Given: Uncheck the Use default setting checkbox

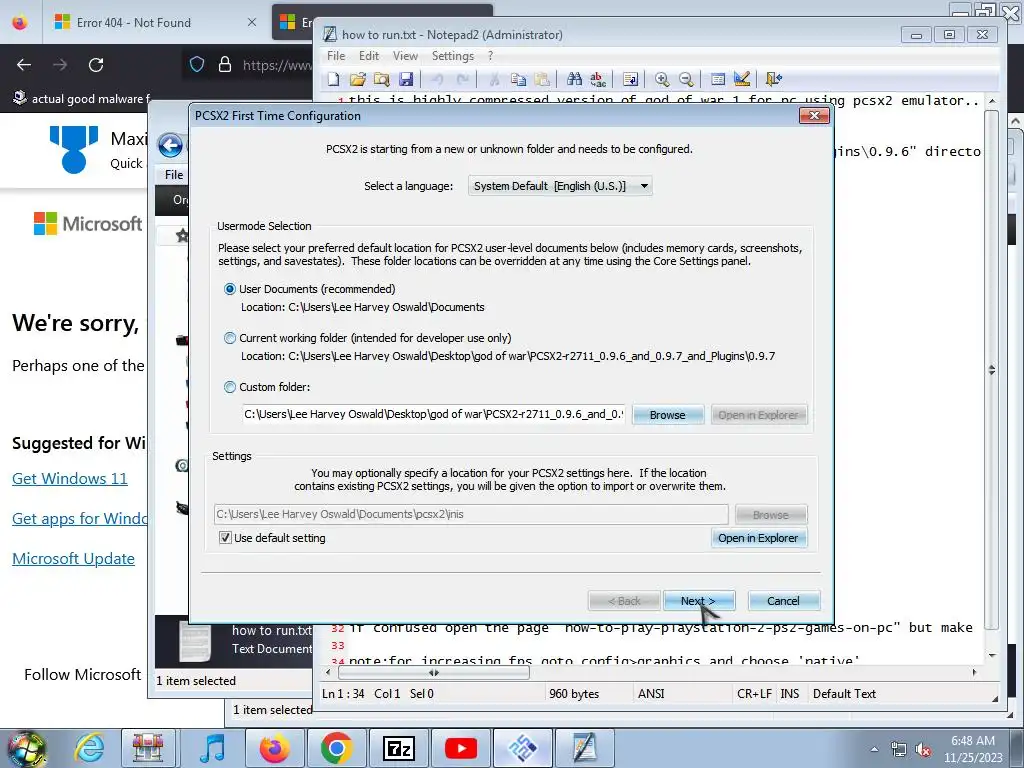Looking at the screenshot, I should (x=225, y=537).
